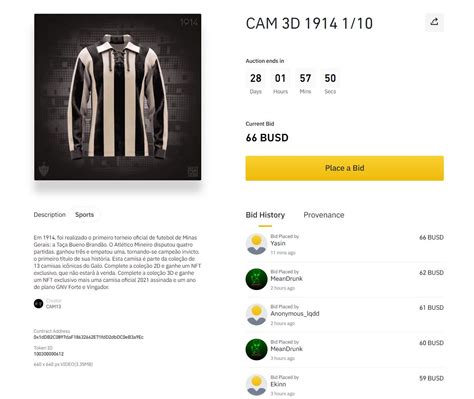Open Ekinn's bidder avatar
The width and height of the screenshot is (474, 399).
pyautogui.click(x=256, y=385)
